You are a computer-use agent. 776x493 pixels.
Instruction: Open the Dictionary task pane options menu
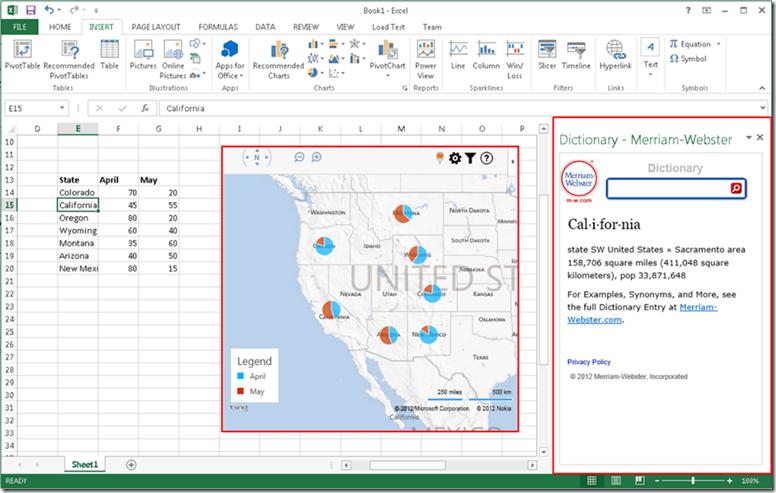[x=749, y=138]
